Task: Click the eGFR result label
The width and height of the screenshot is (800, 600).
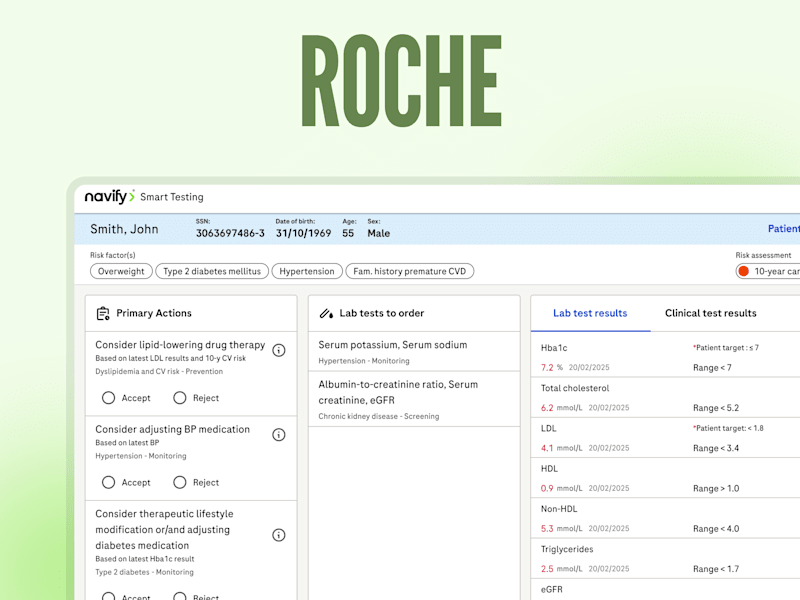Action: (x=552, y=589)
